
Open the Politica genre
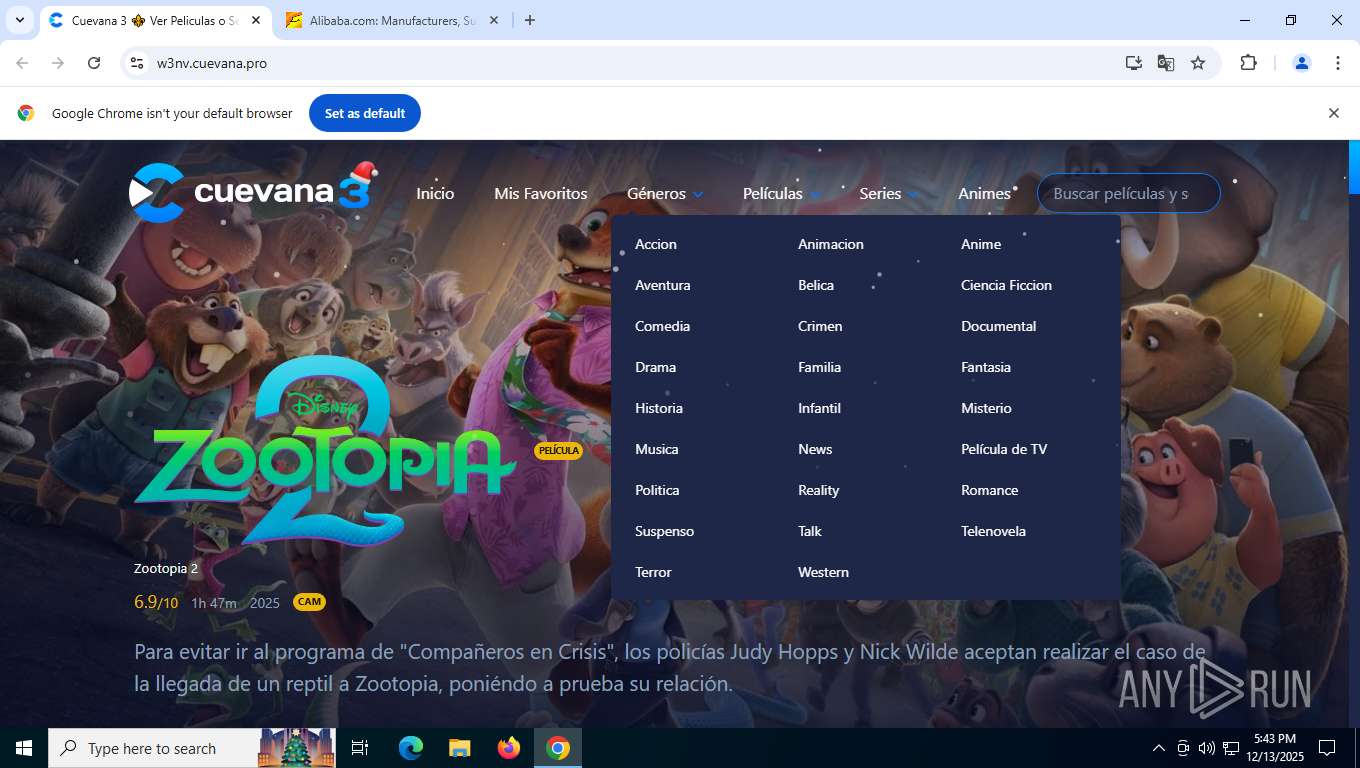(x=657, y=490)
